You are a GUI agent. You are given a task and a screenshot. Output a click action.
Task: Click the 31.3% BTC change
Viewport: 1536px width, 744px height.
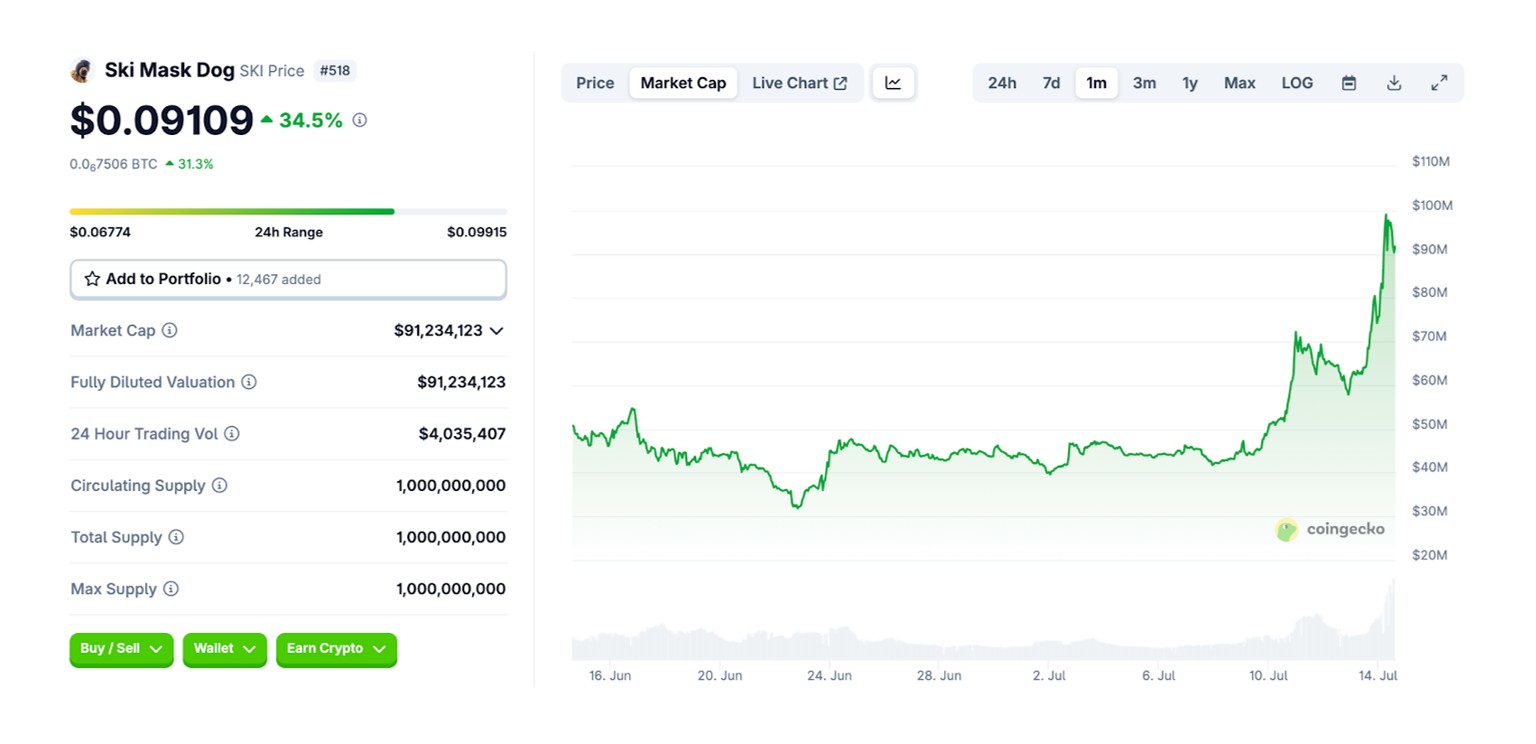[190, 164]
